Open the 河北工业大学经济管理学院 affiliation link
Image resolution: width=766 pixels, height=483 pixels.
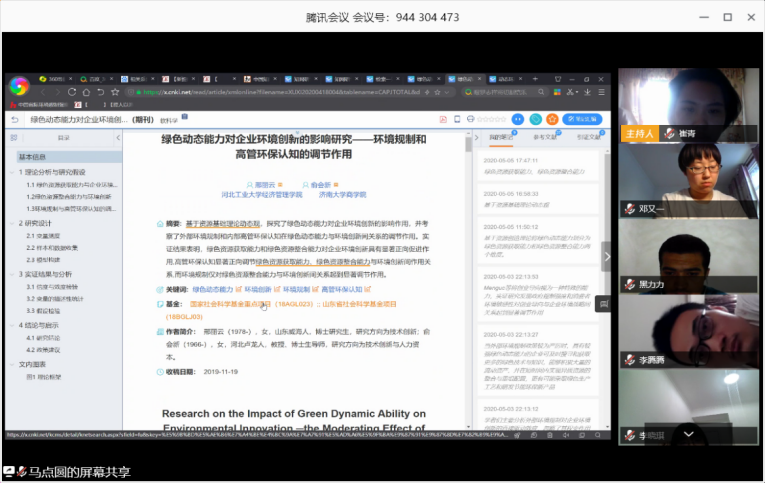coord(262,195)
